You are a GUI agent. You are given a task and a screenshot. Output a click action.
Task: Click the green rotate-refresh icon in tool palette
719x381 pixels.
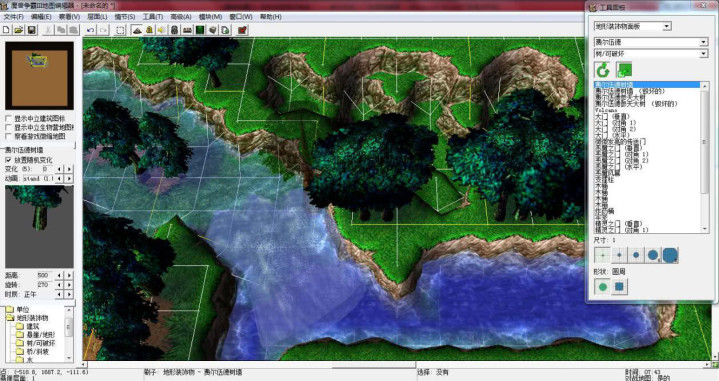603,70
